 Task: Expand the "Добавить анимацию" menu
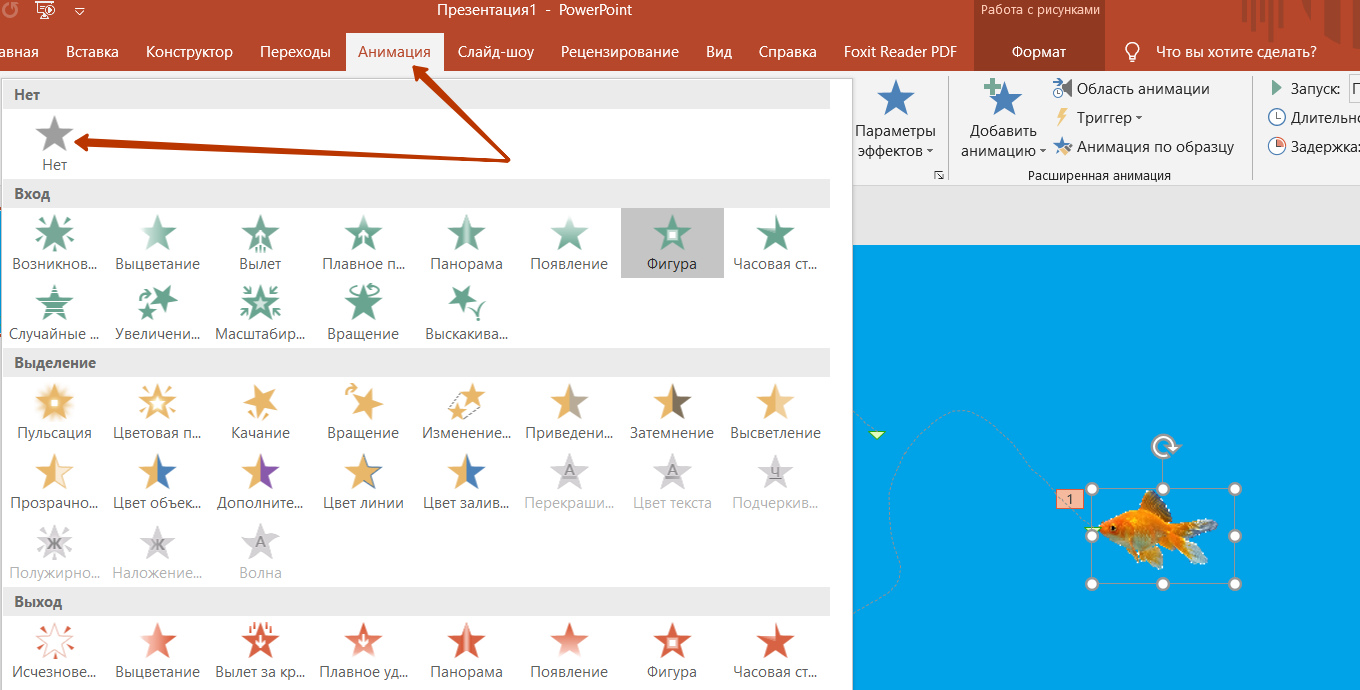coord(1003,122)
